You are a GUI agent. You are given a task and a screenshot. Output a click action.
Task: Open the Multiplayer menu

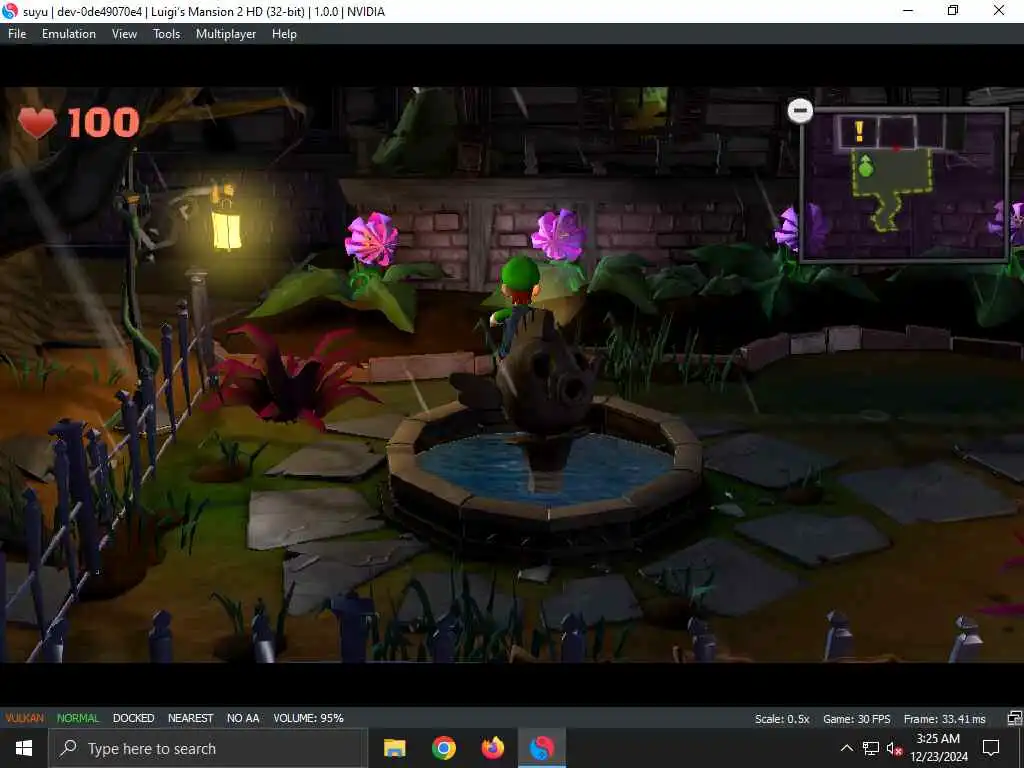(226, 34)
